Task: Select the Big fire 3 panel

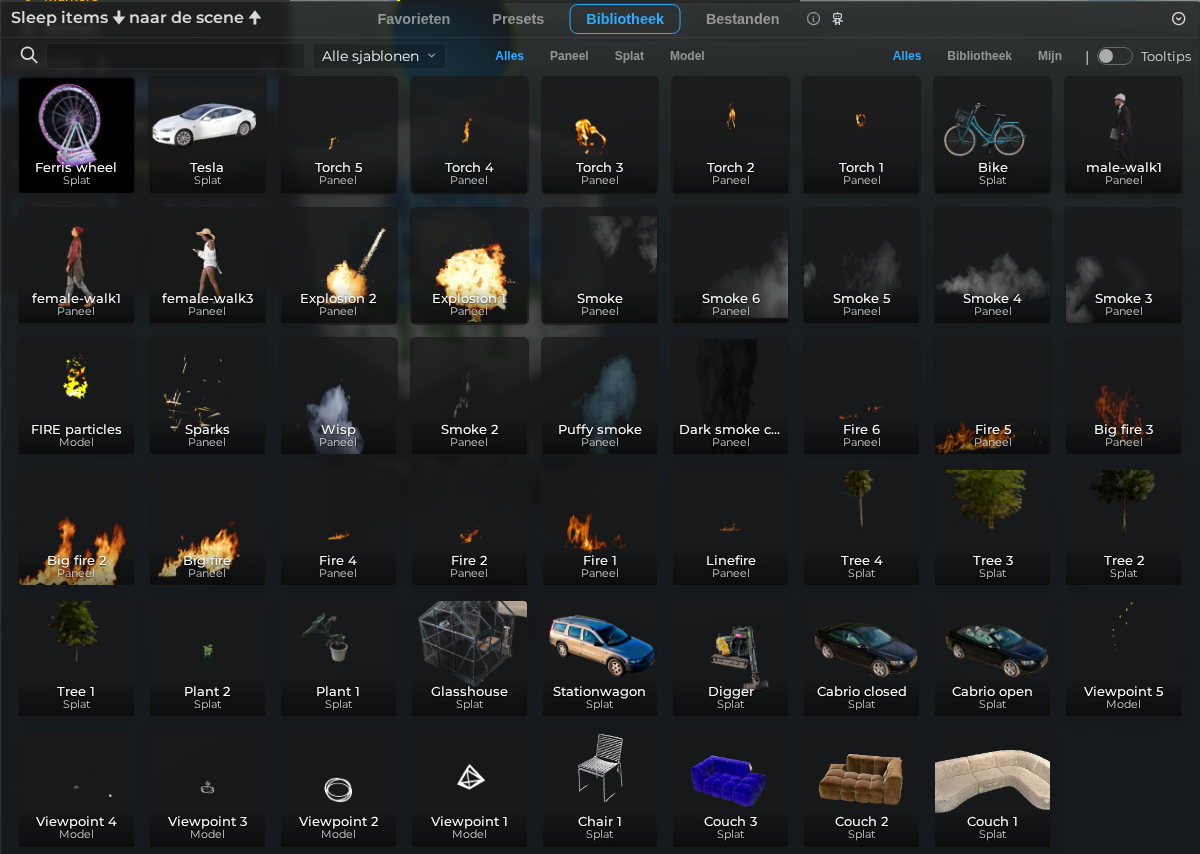Action: click(1123, 397)
